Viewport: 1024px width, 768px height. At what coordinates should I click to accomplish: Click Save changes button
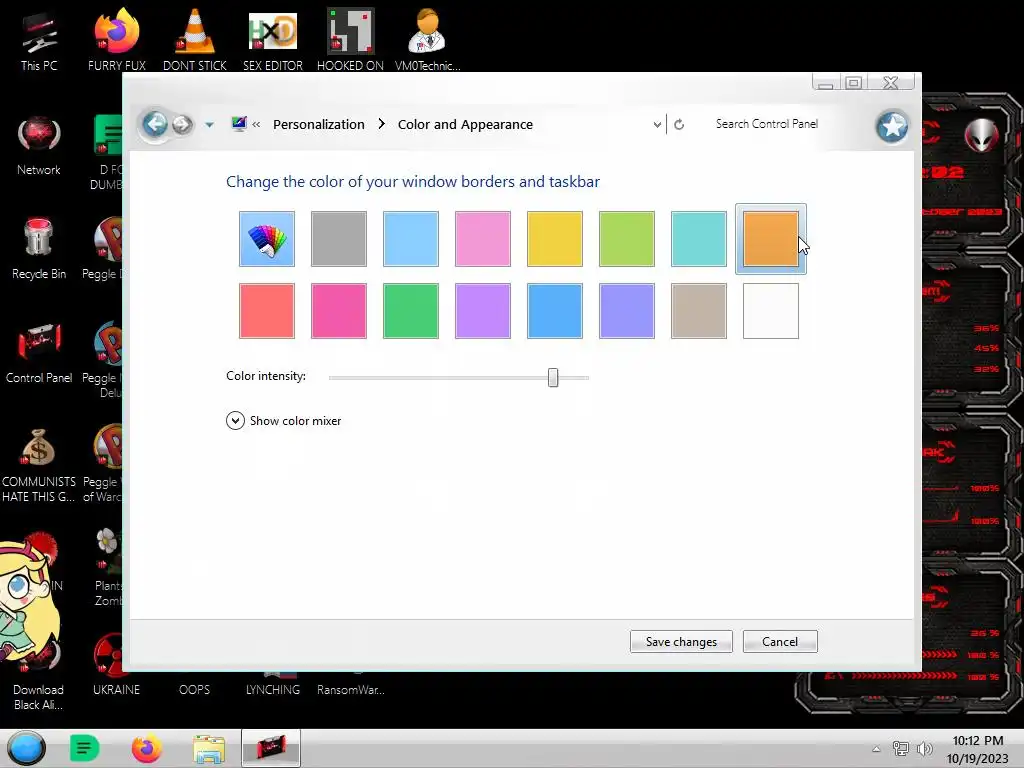tap(681, 641)
